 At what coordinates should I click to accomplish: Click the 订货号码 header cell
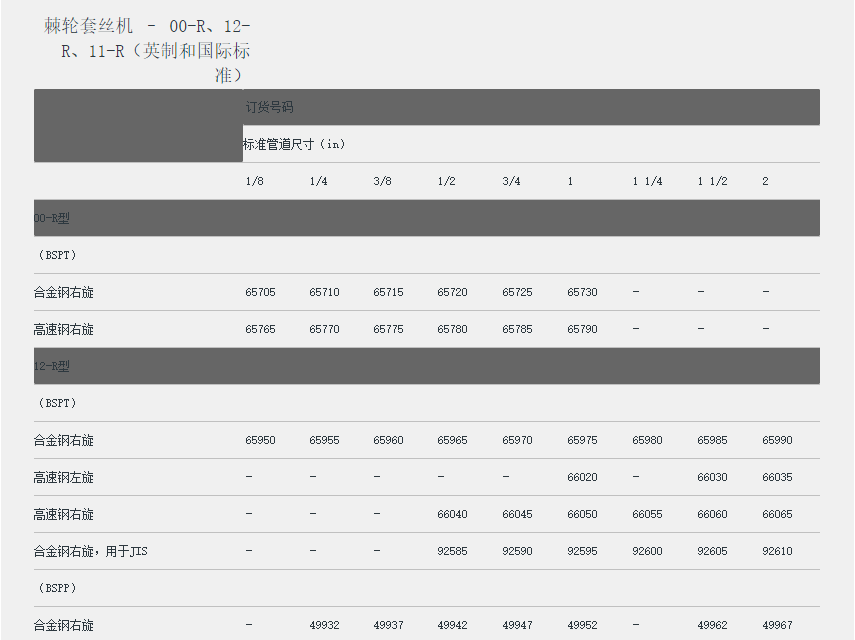click(x=270, y=107)
